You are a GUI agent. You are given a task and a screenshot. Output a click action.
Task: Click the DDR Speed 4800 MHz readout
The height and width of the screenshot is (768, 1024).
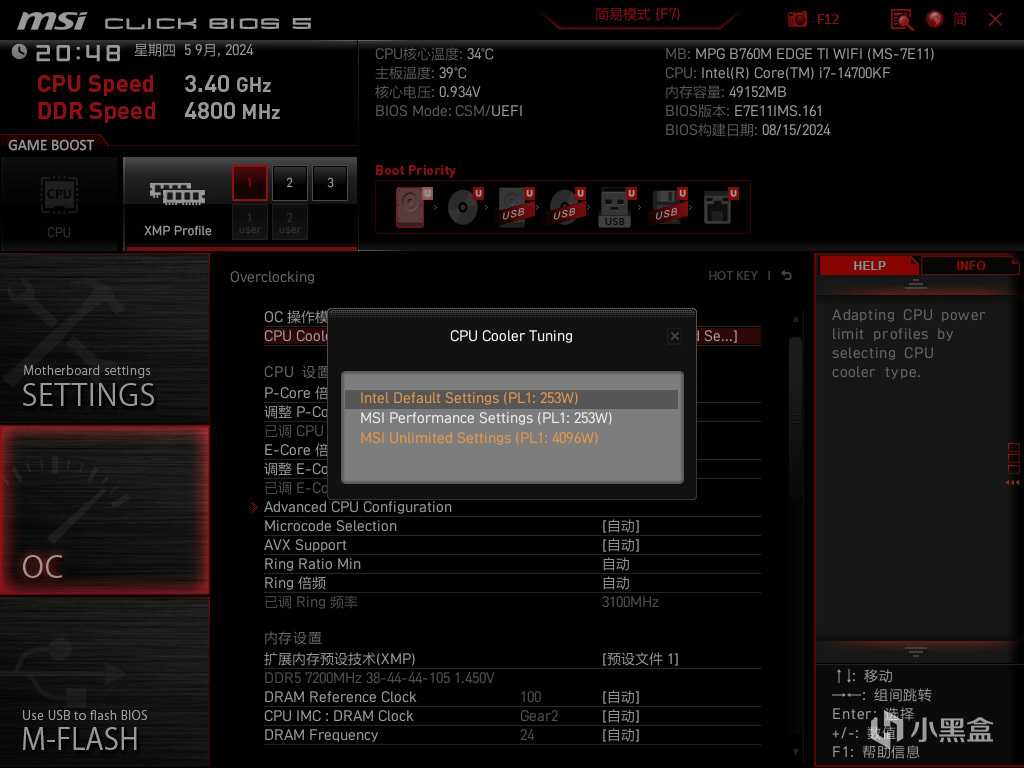point(159,111)
